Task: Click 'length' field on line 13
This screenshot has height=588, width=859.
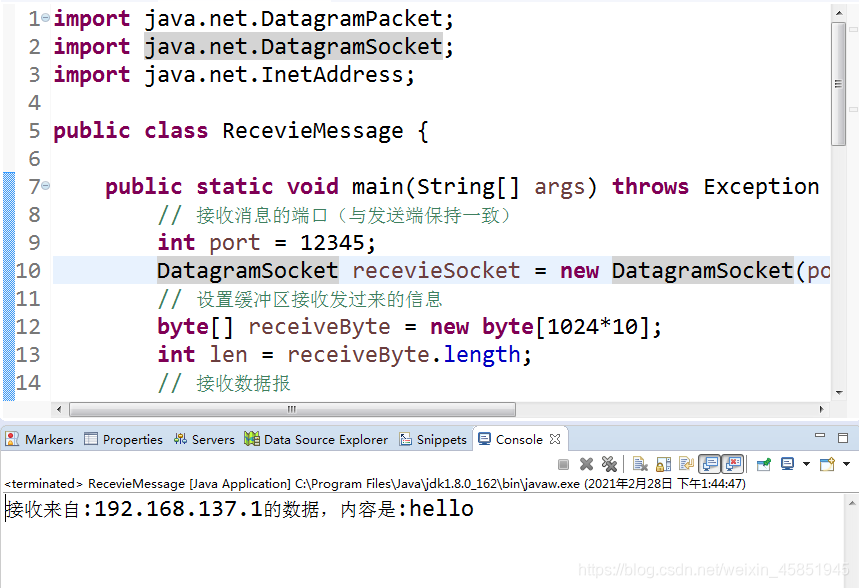Action: [x=482, y=355]
